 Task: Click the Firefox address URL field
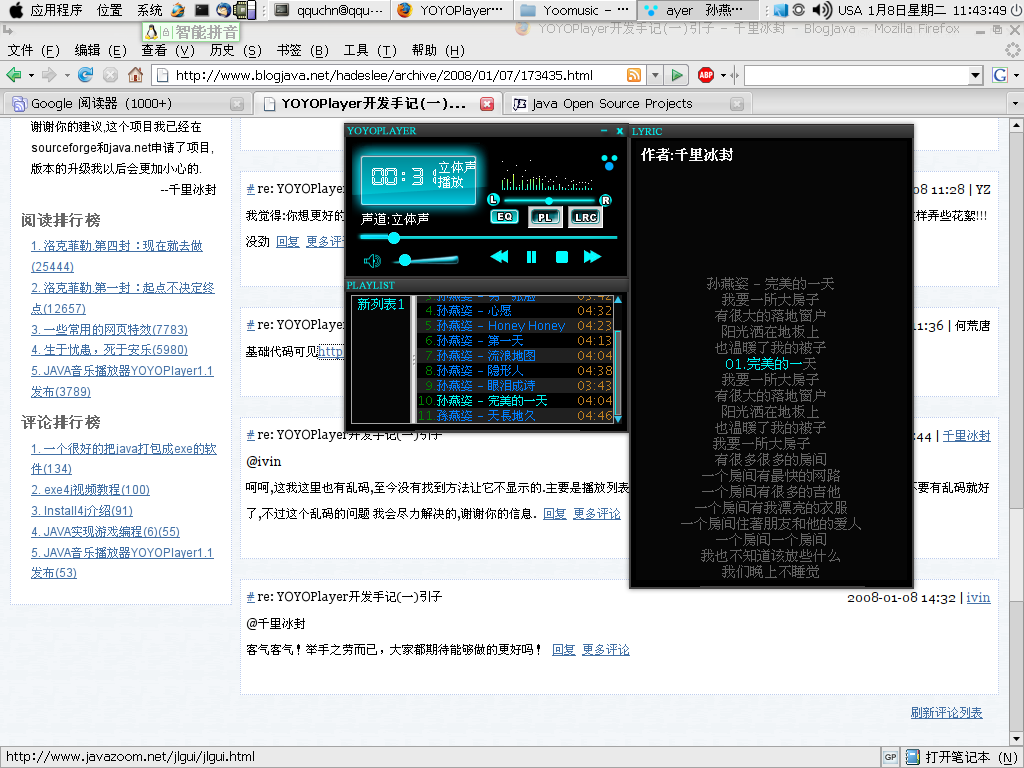pyautogui.click(x=398, y=75)
